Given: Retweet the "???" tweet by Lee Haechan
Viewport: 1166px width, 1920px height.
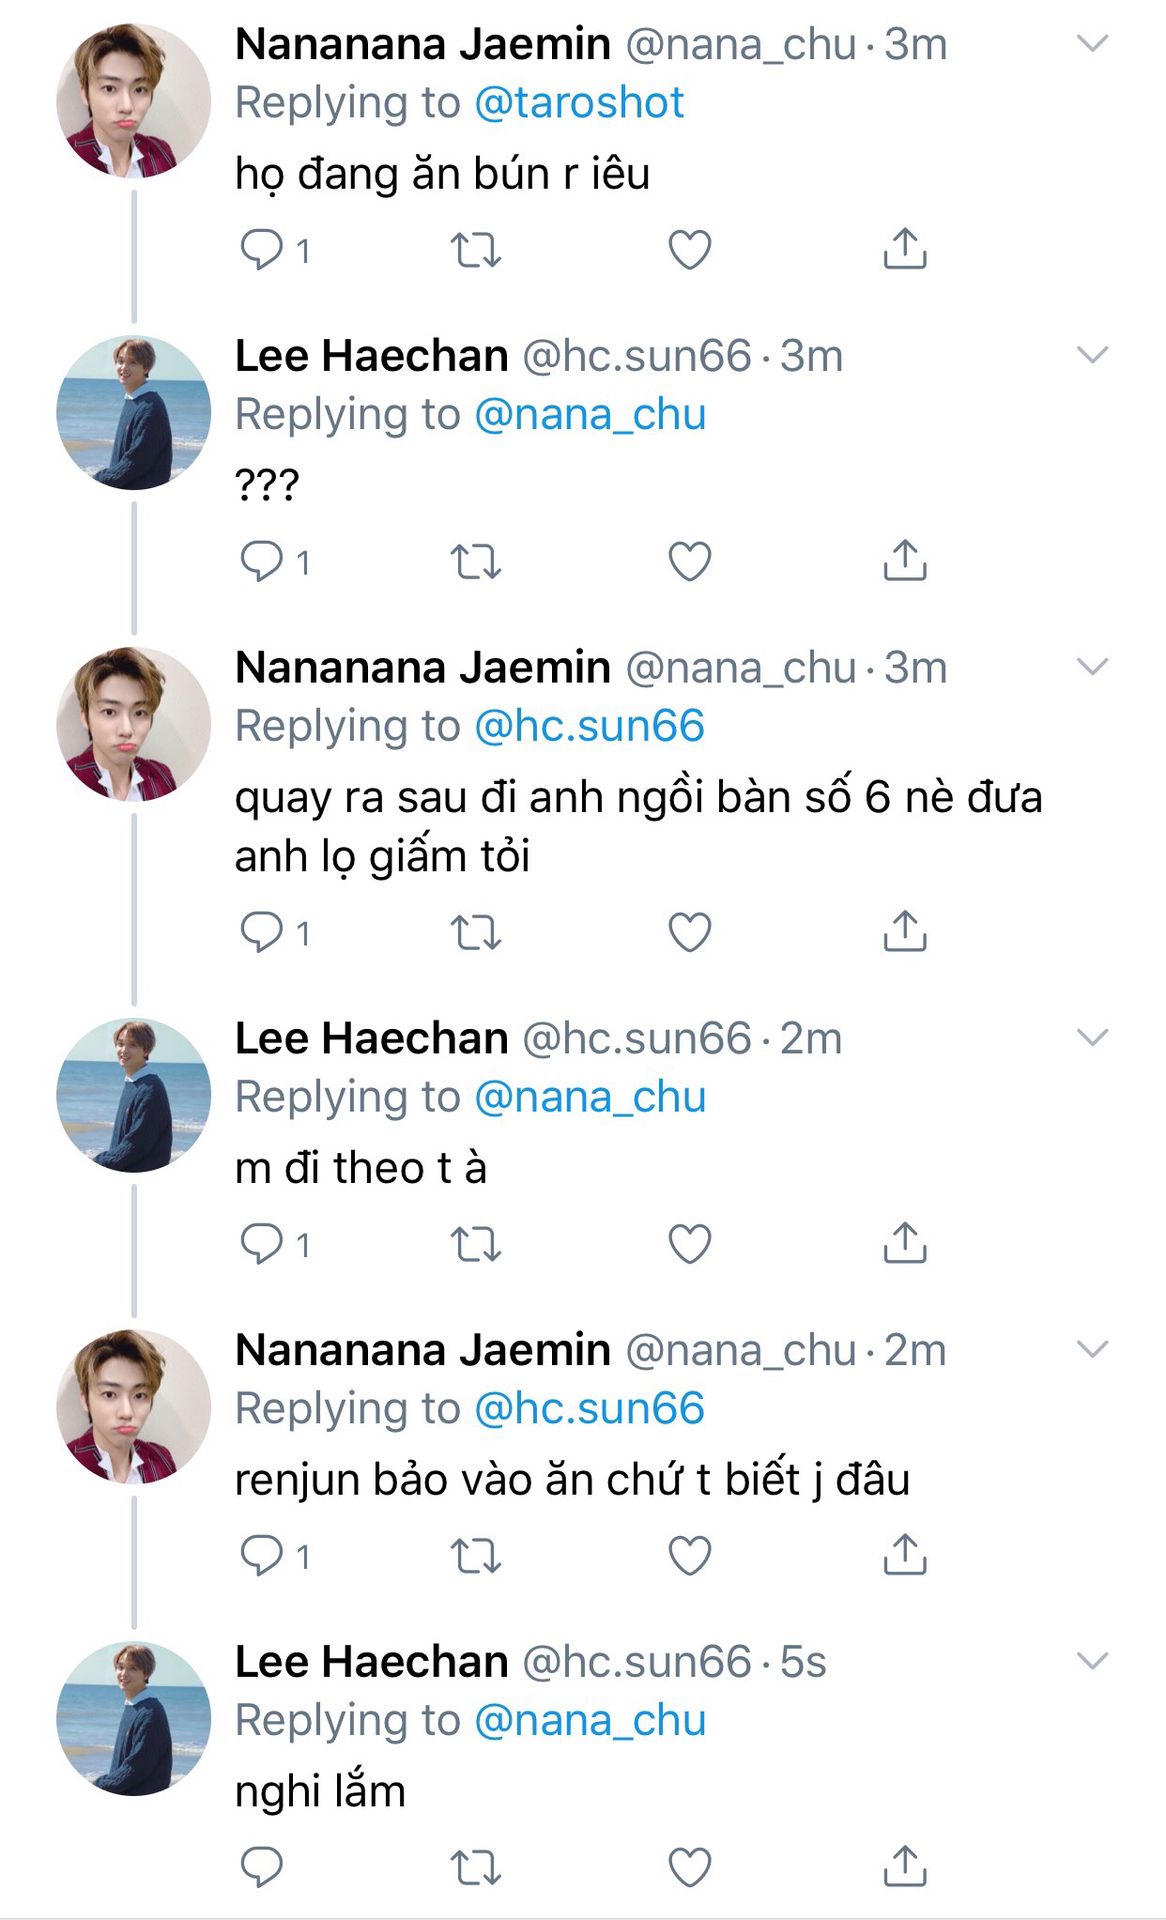Looking at the screenshot, I should 475,561.
